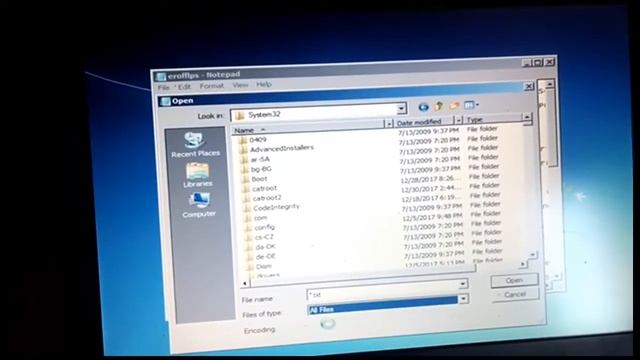
Task: Expand the Files of type dropdown
Action: (463, 299)
